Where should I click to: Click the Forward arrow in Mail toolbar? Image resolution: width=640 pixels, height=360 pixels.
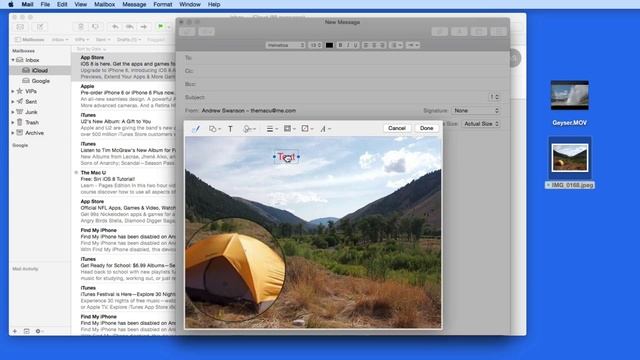coord(144,27)
